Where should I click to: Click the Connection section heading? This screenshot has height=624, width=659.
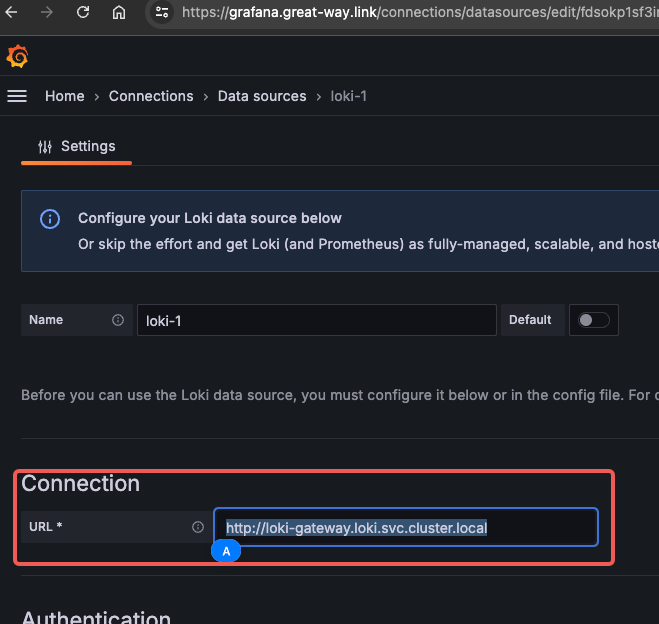click(x=81, y=484)
